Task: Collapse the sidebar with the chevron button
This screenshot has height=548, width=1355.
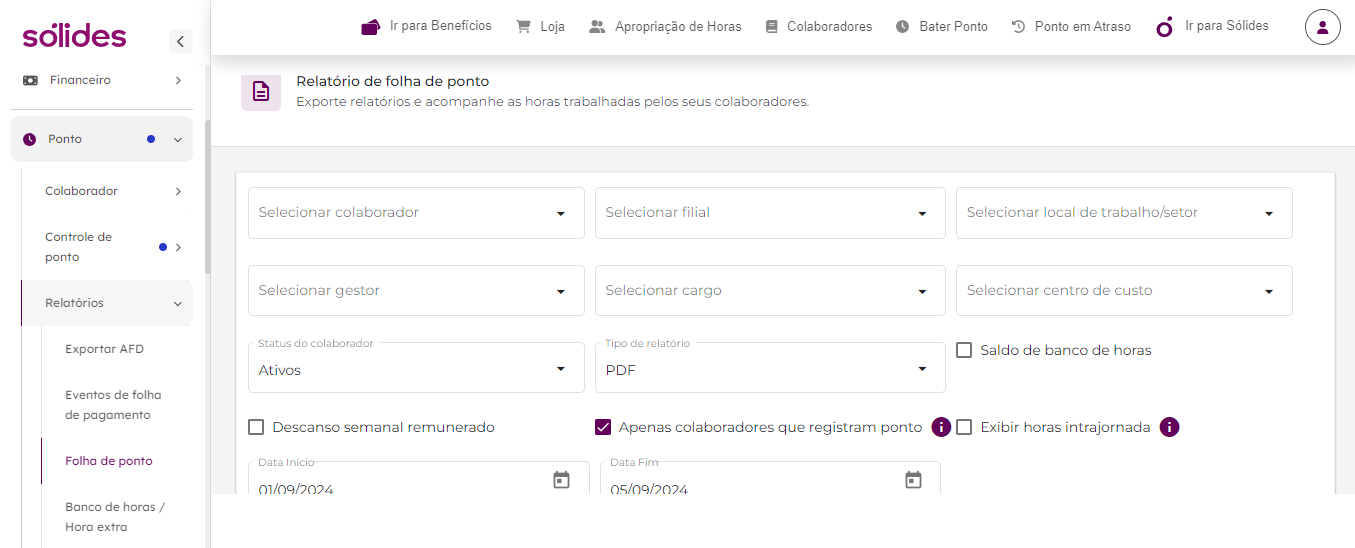Action: [x=180, y=41]
